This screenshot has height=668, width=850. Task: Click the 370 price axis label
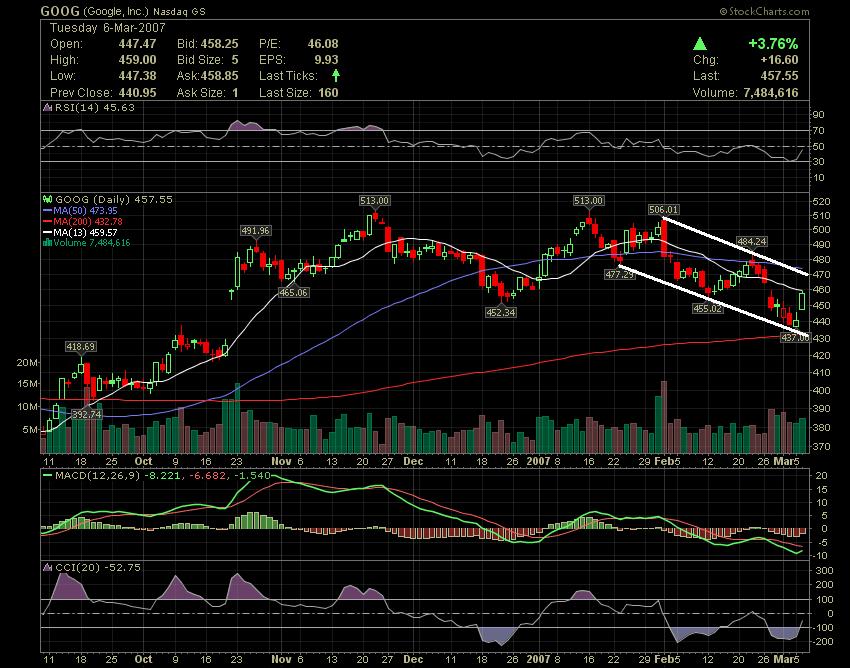coord(822,447)
